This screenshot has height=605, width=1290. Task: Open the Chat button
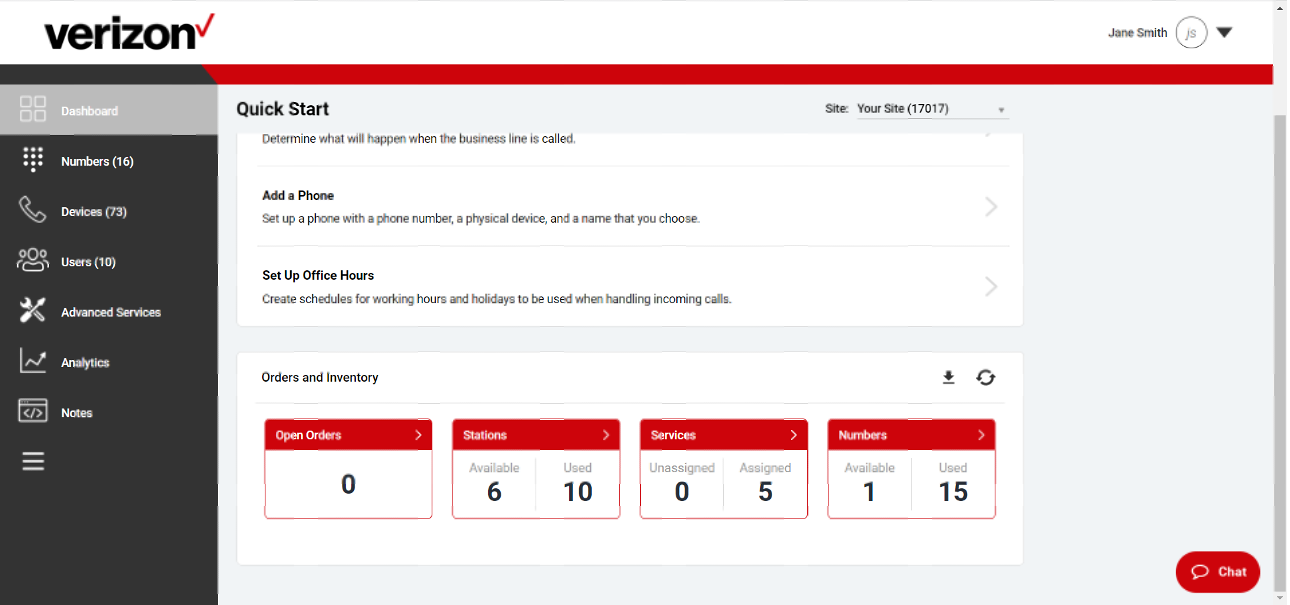coord(1218,572)
